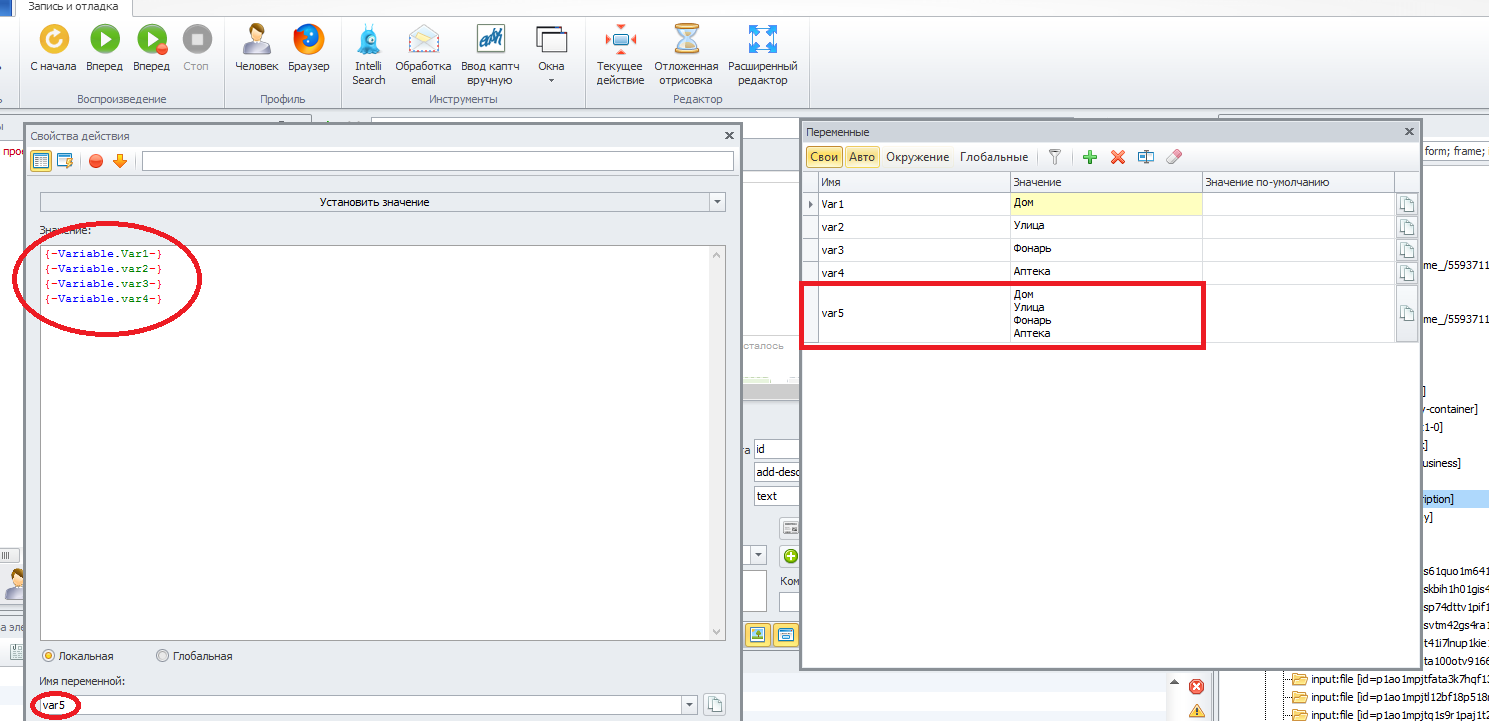Expand the 'Установить значение' action dropdown
1489x721 pixels.
(716, 202)
